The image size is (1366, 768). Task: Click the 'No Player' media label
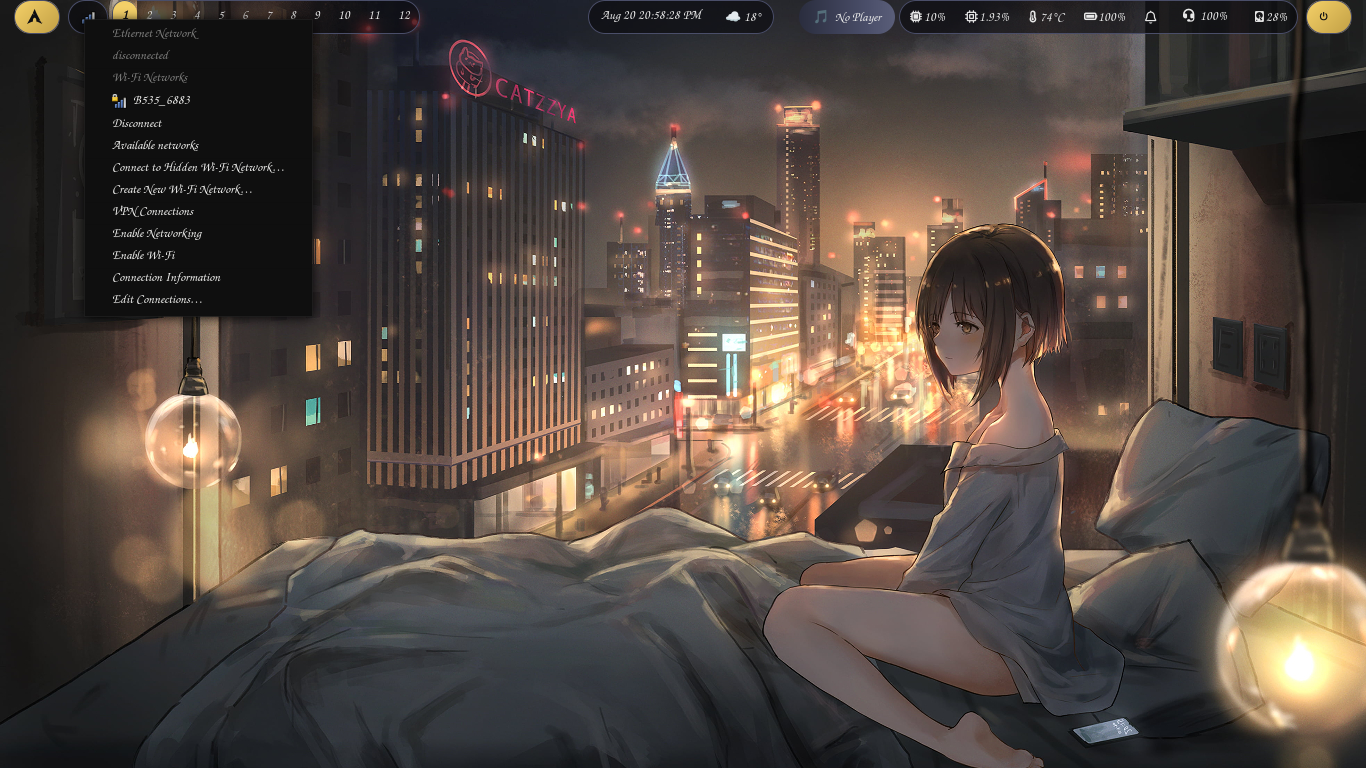(859, 17)
